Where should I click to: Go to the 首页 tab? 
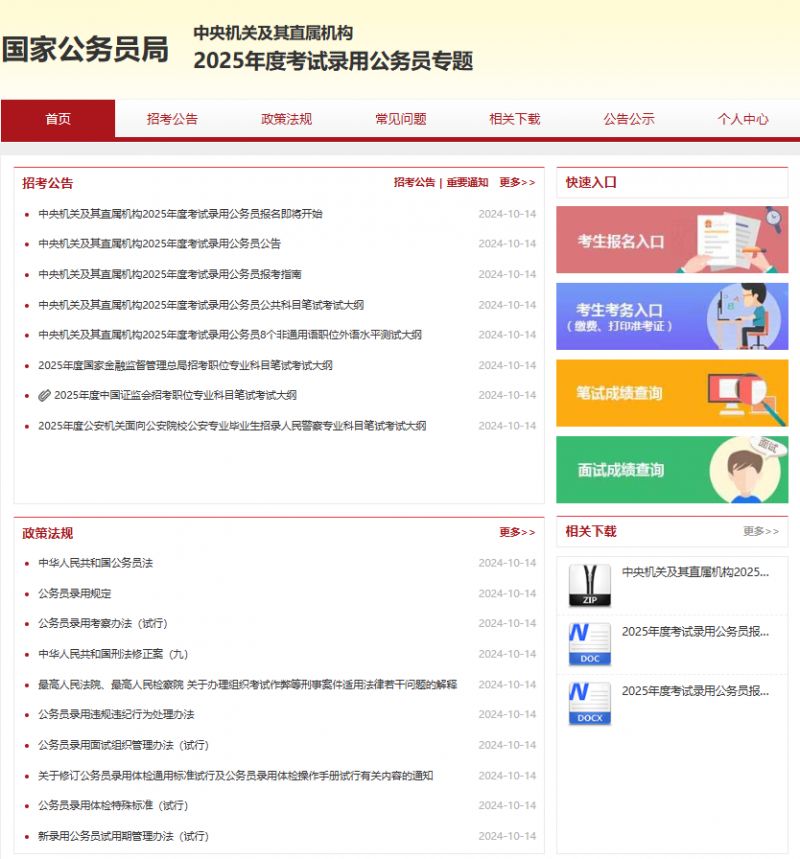click(x=58, y=119)
